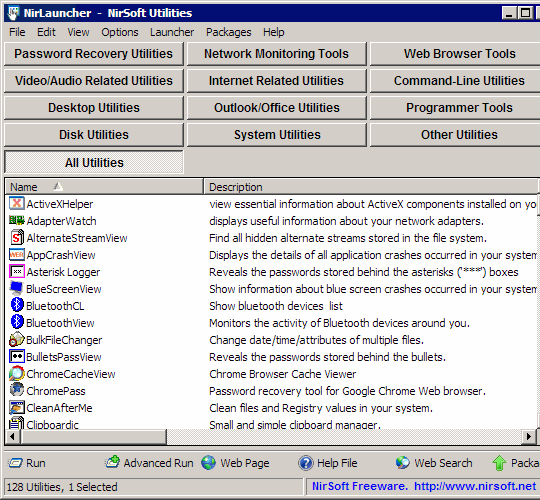Click the Clipboardic icon
This screenshot has width=540, height=500.
(x=17, y=423)
